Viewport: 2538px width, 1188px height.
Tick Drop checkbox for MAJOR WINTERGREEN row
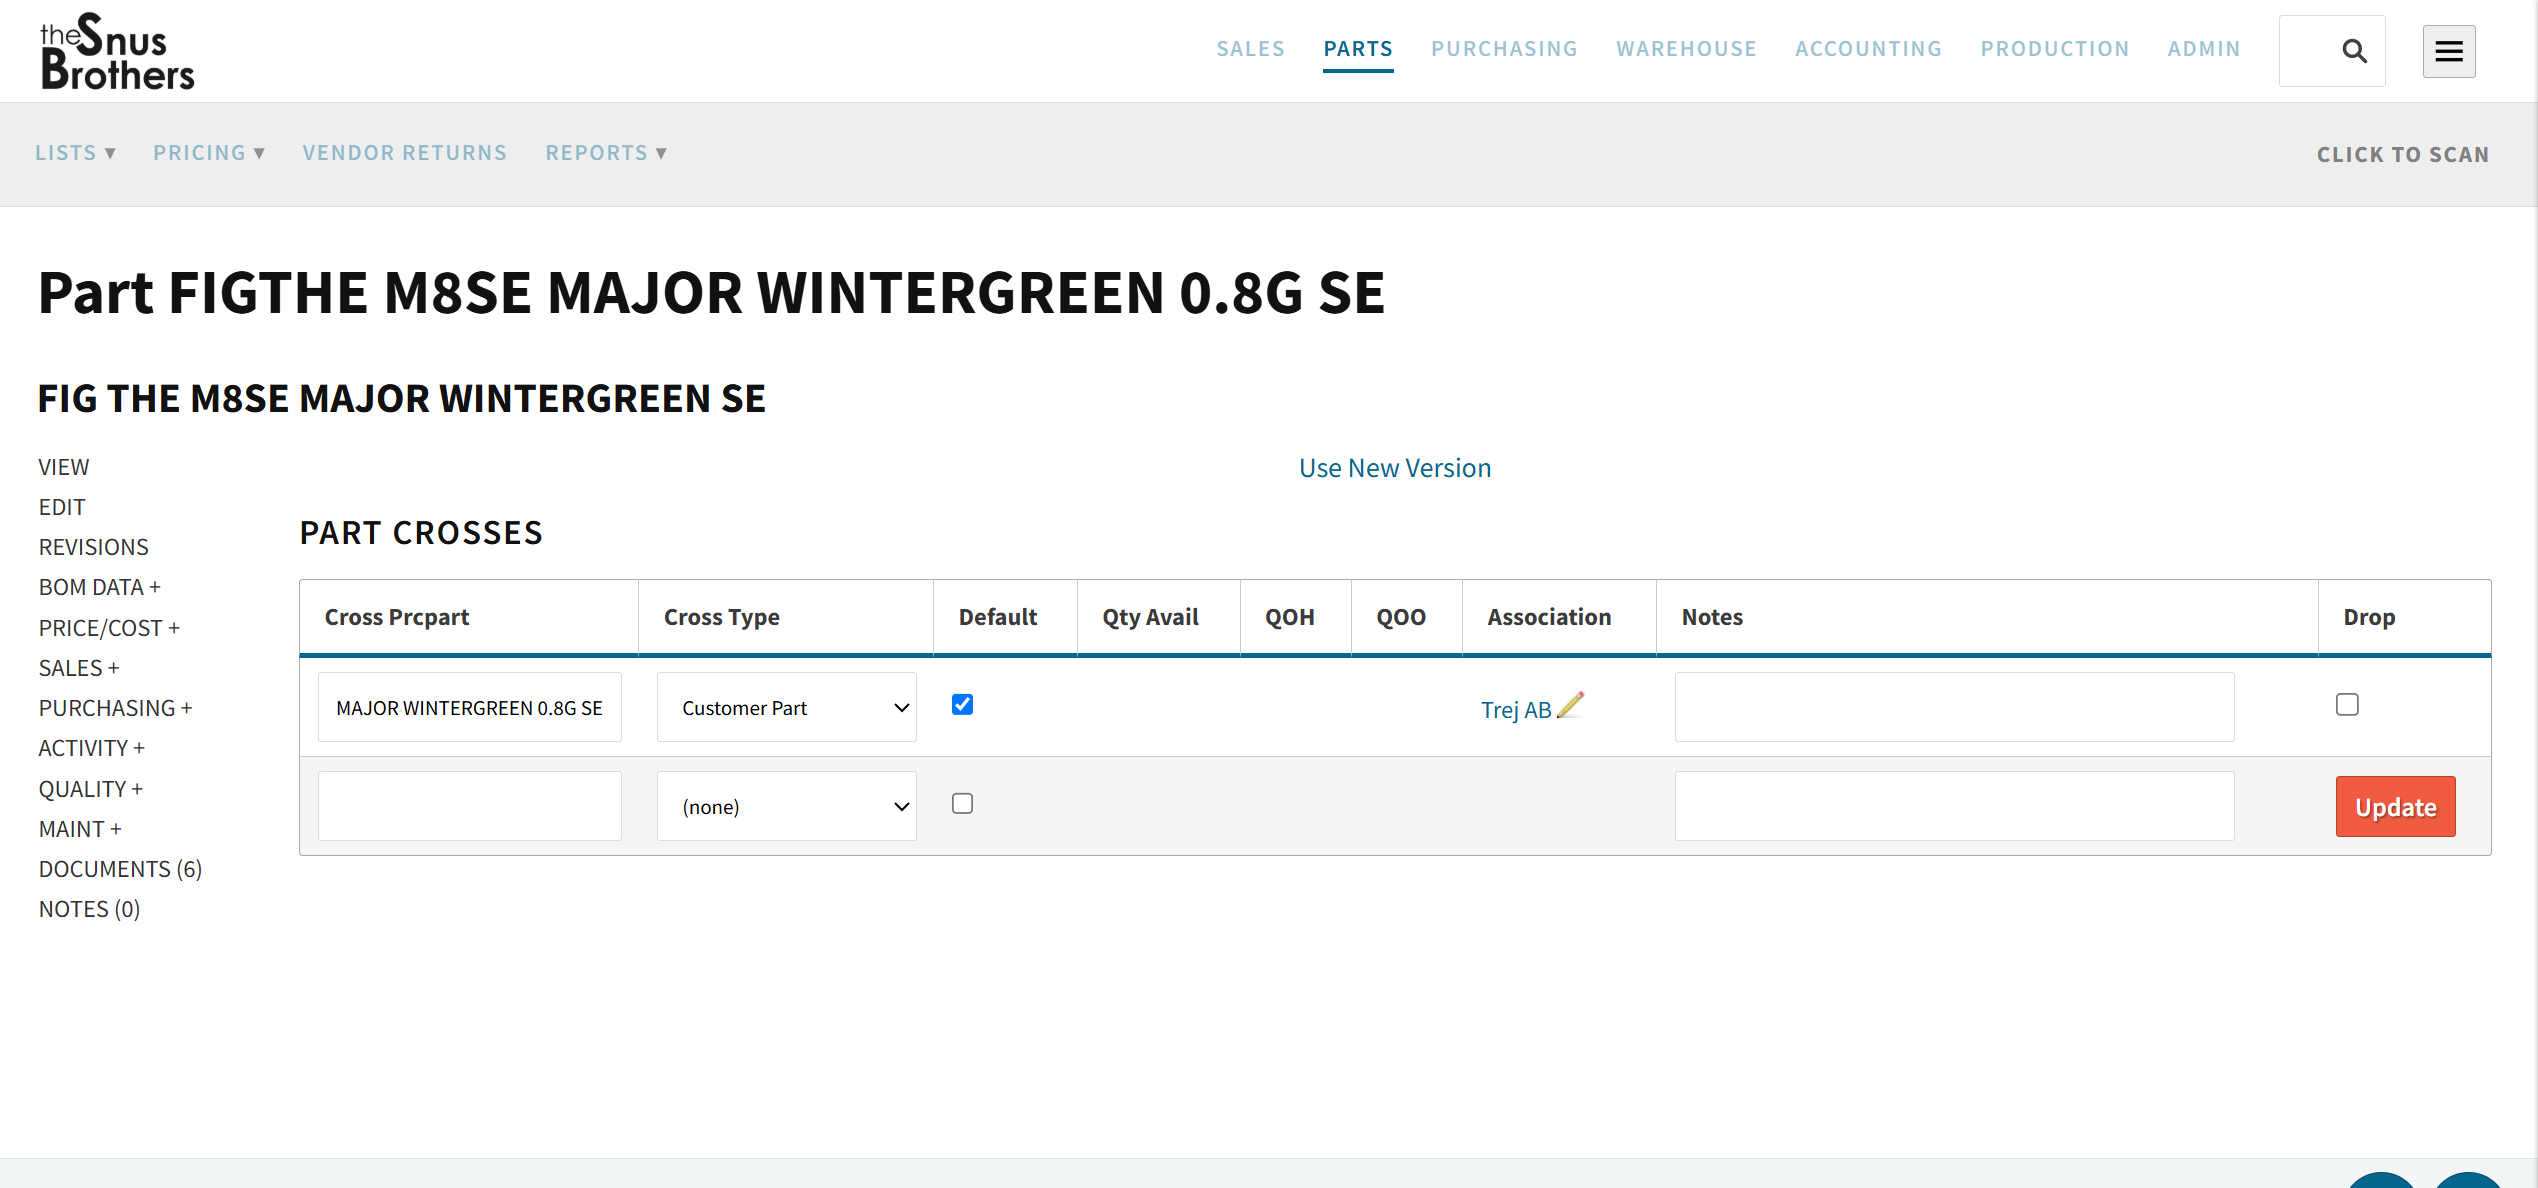point(2347,705)
